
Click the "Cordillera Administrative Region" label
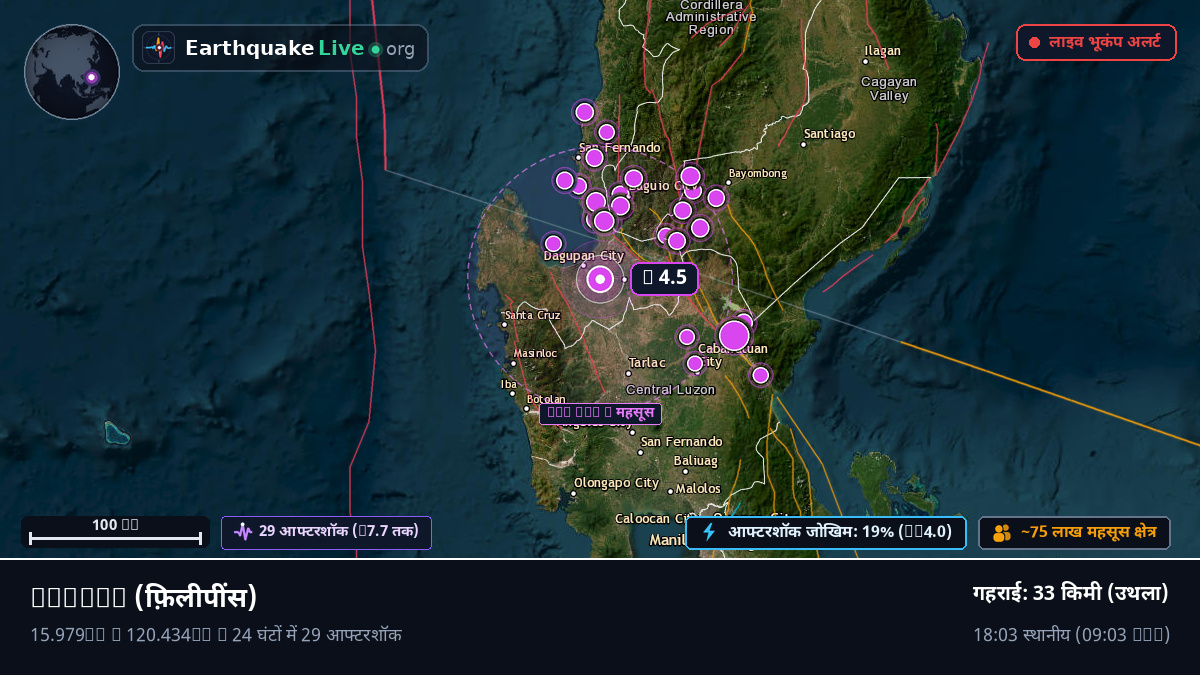click(x=711, y=17)
